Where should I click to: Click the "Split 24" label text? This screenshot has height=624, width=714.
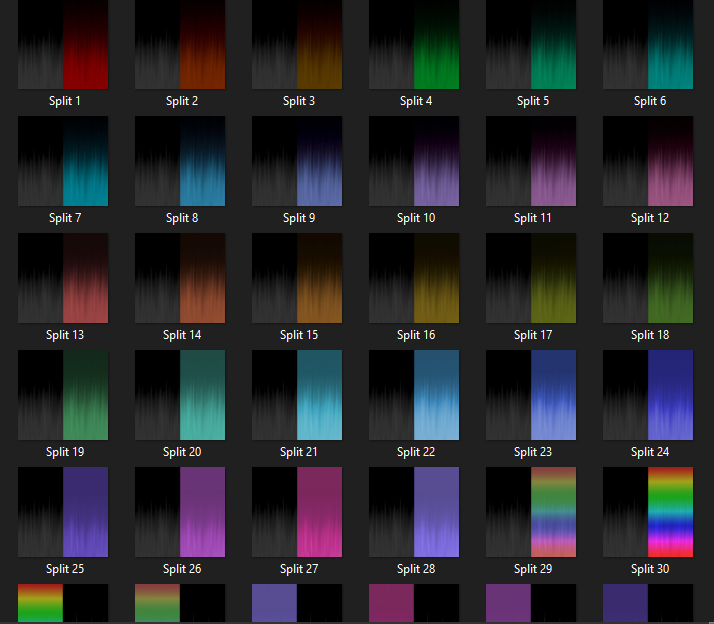tap(650, 452)
